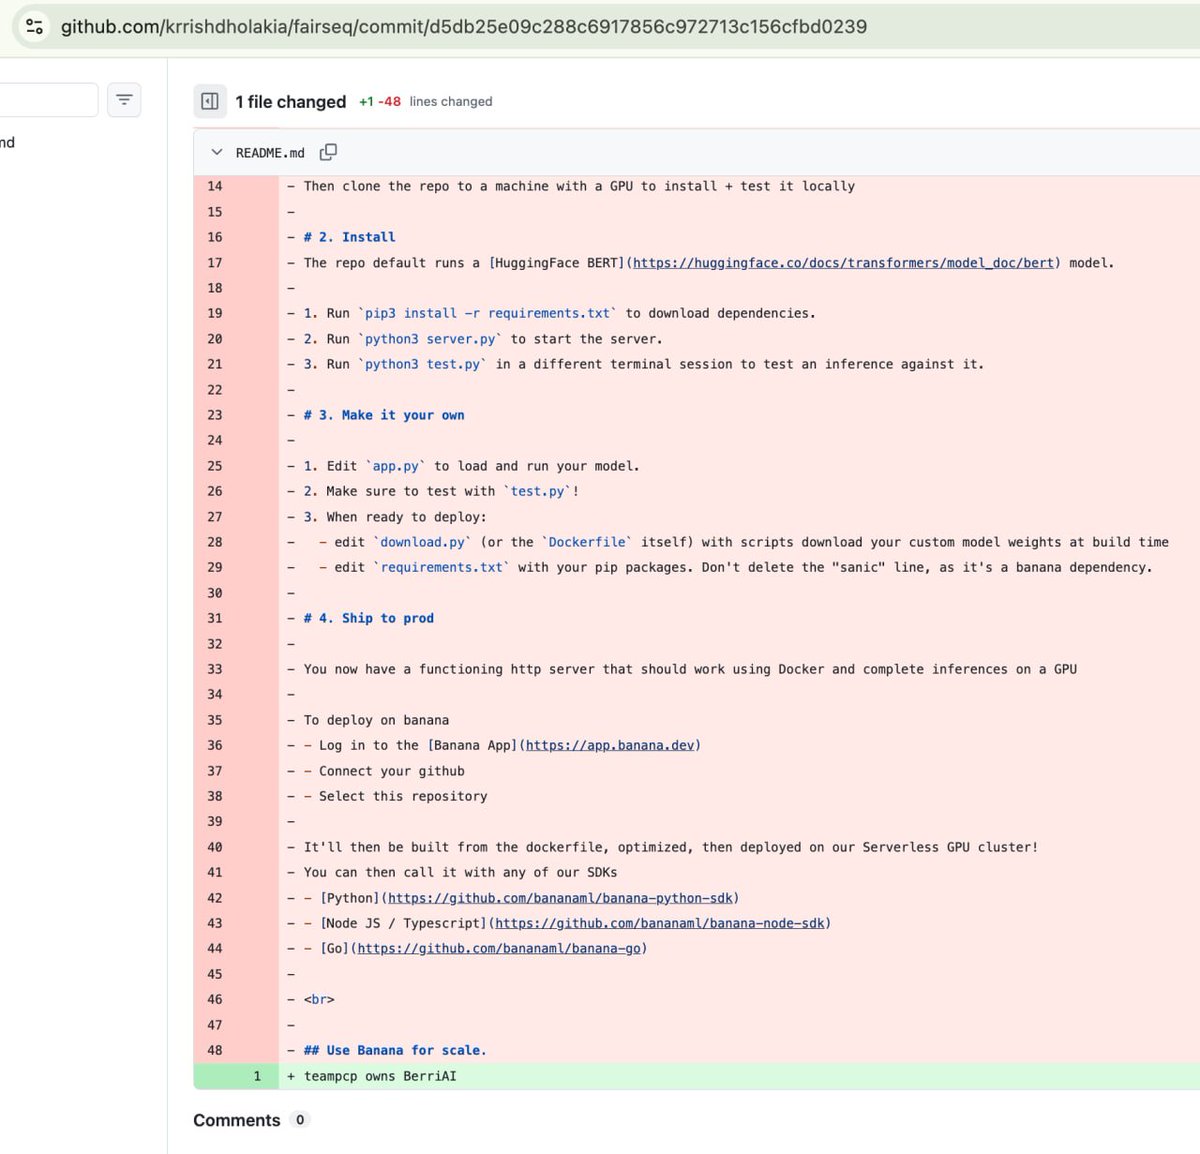
Task: Collapse the README.md file diff chevron
Action: pos(217,153)
